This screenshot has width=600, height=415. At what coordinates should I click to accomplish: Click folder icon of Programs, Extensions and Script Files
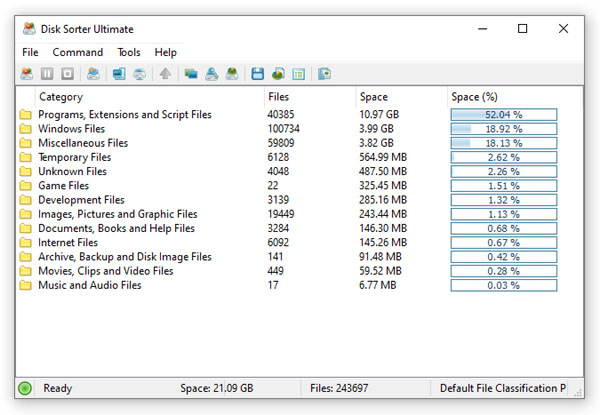[26, 114]
